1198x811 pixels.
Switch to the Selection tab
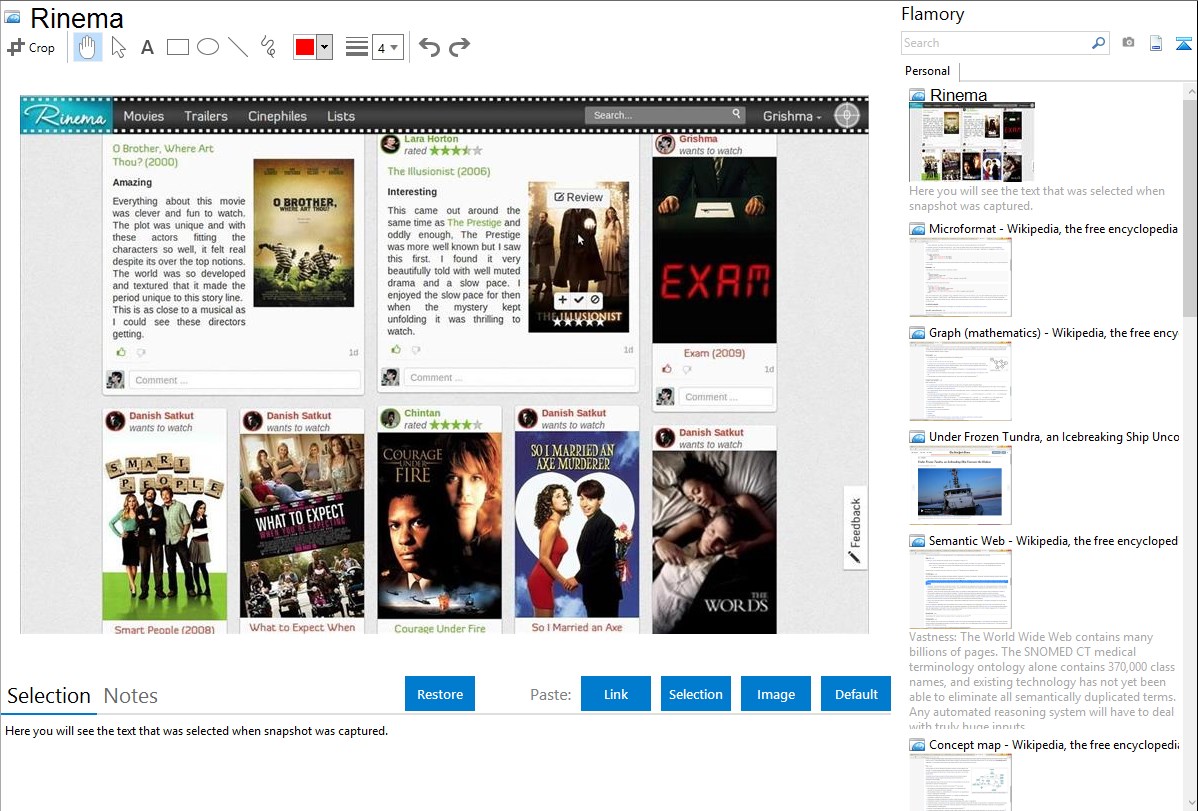(49, 696)
